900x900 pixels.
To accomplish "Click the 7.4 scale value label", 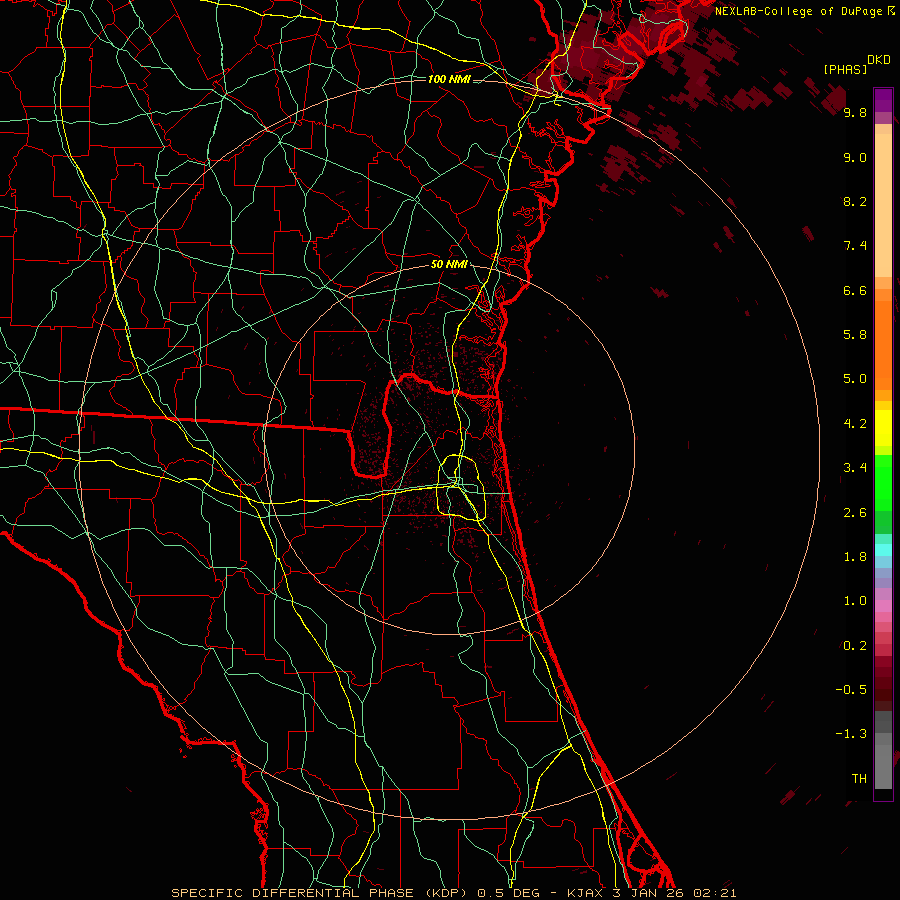I will (x=855, y=246).
